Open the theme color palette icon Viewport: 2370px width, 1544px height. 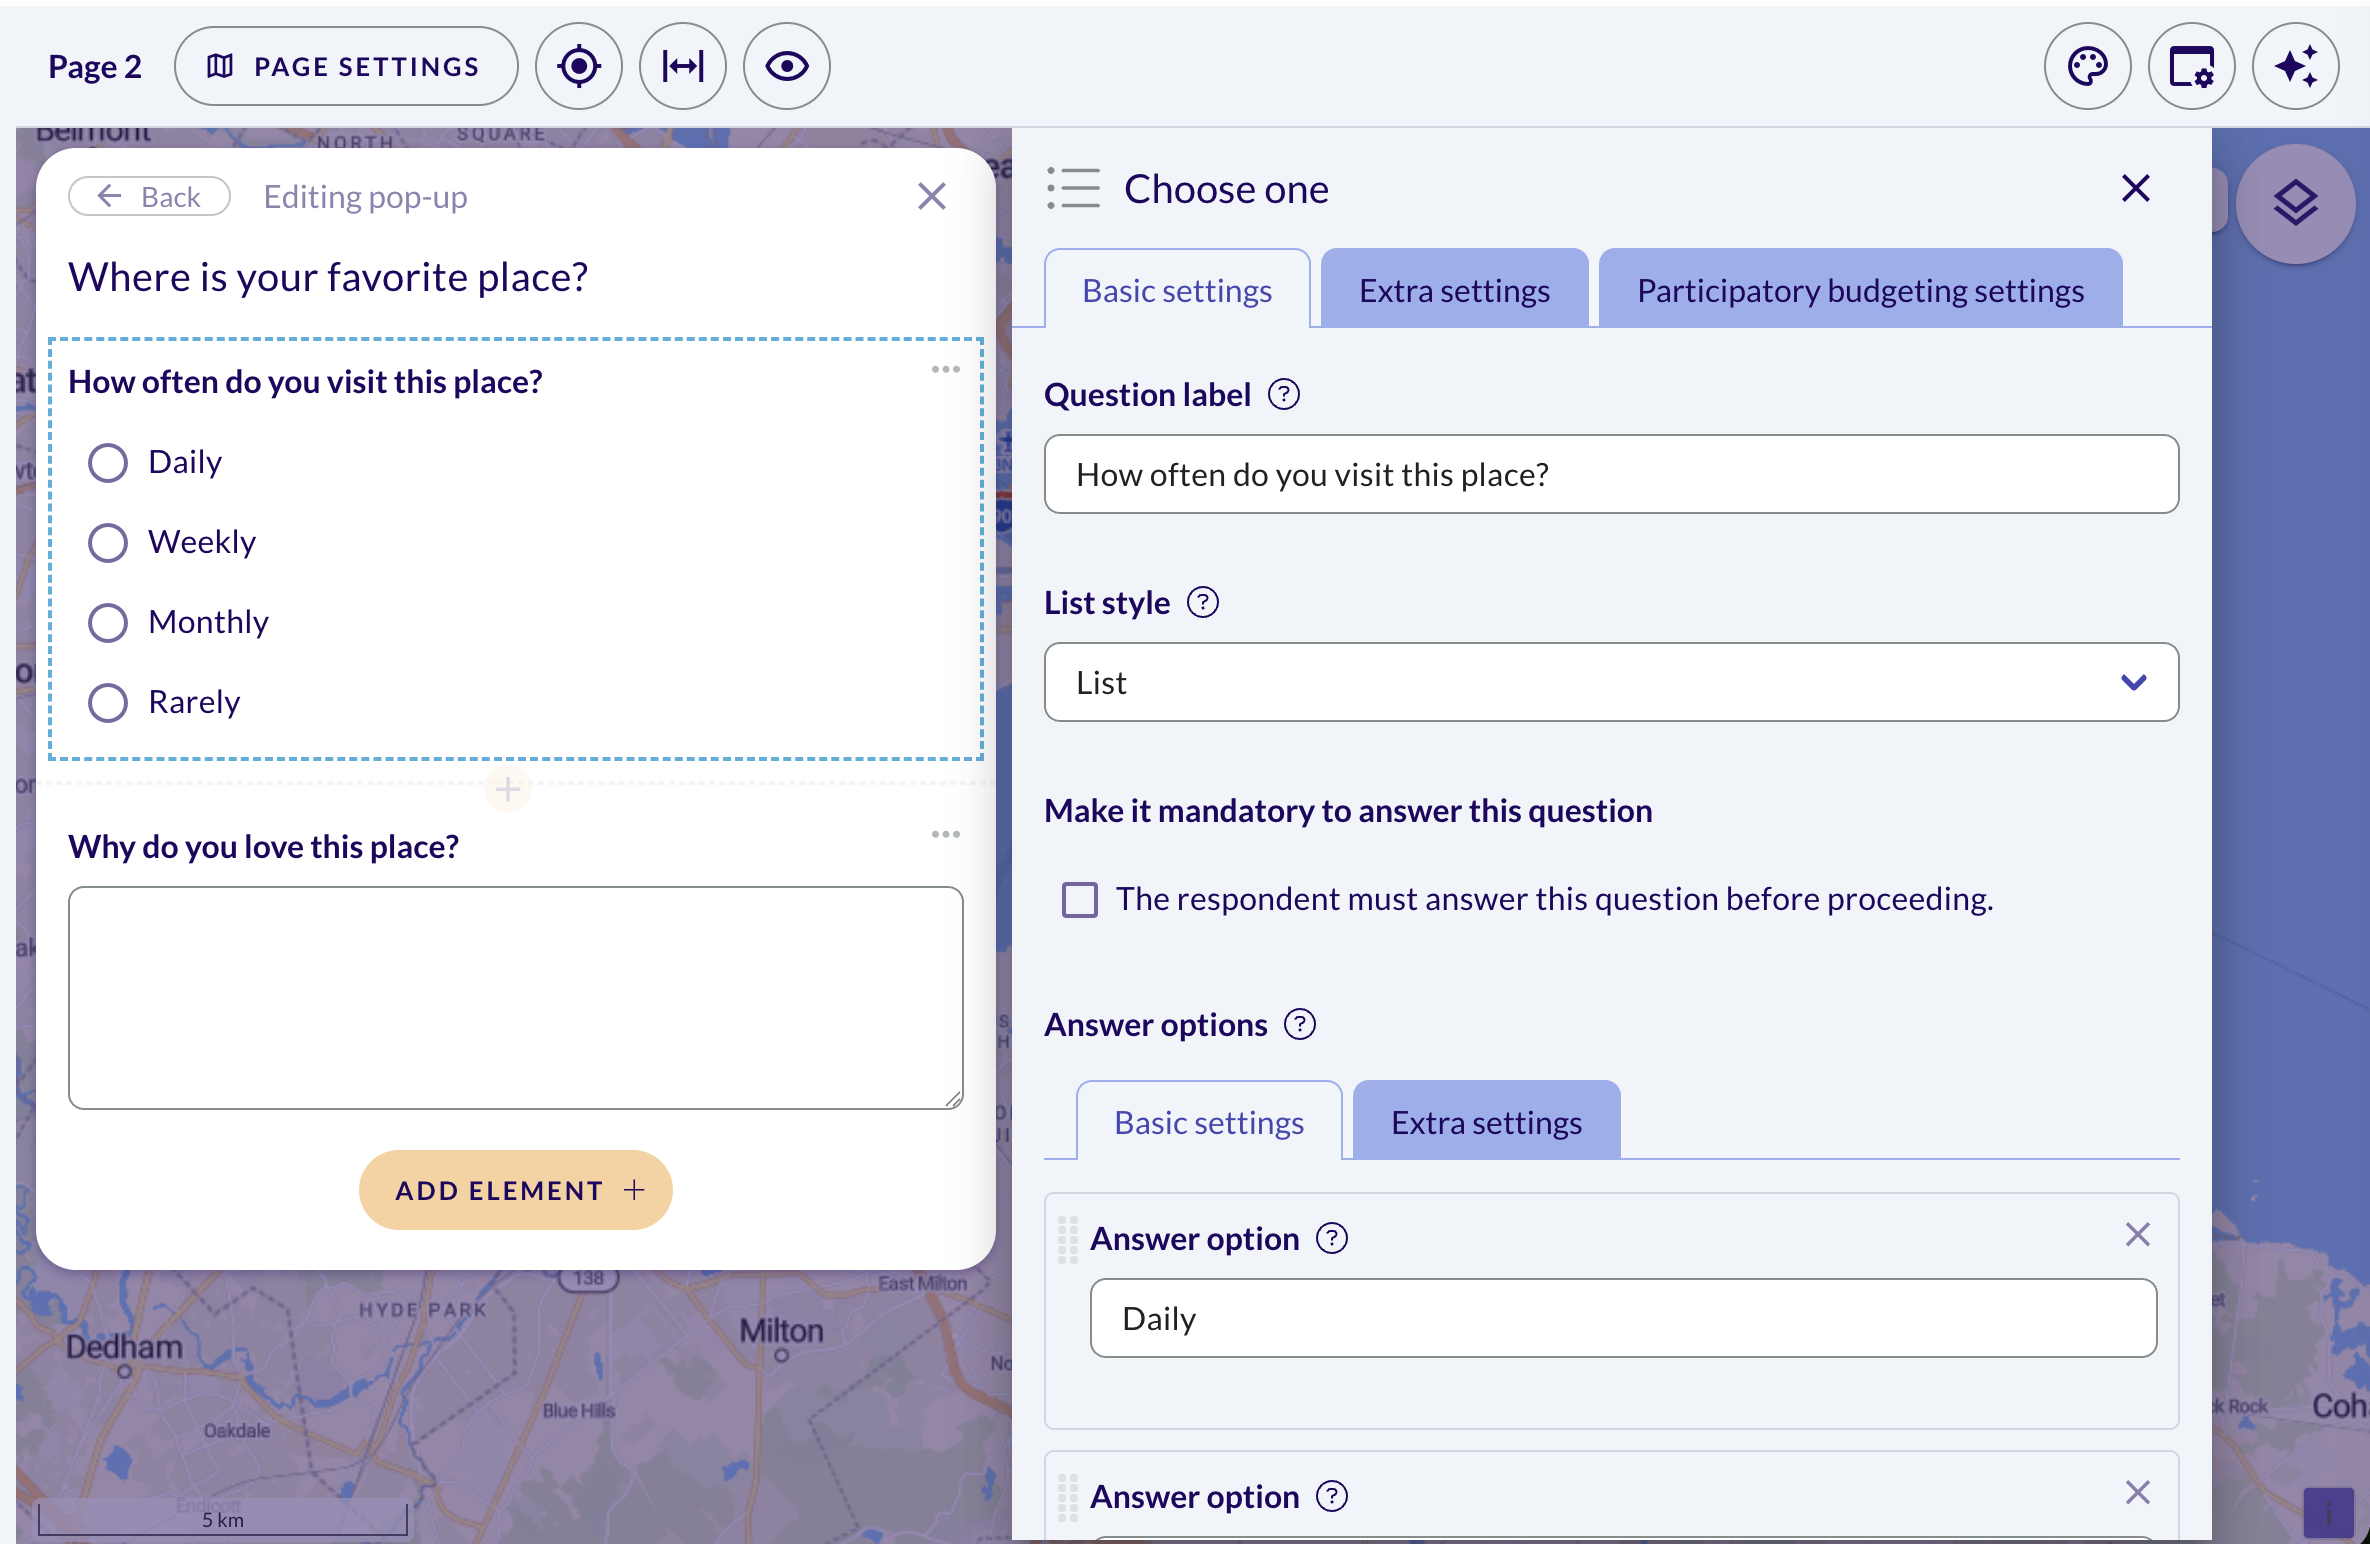(x=2087, y=66)
